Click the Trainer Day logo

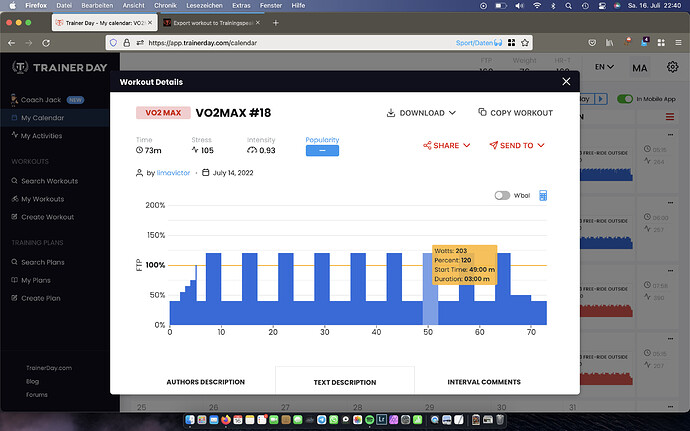point(59,67)
